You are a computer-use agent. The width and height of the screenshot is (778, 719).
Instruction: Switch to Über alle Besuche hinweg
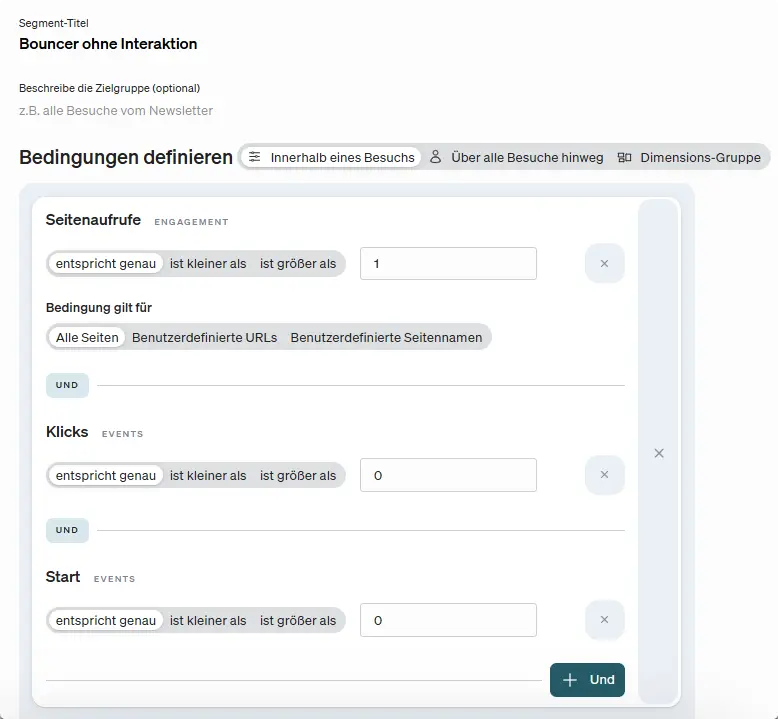(x=517, y=157)
